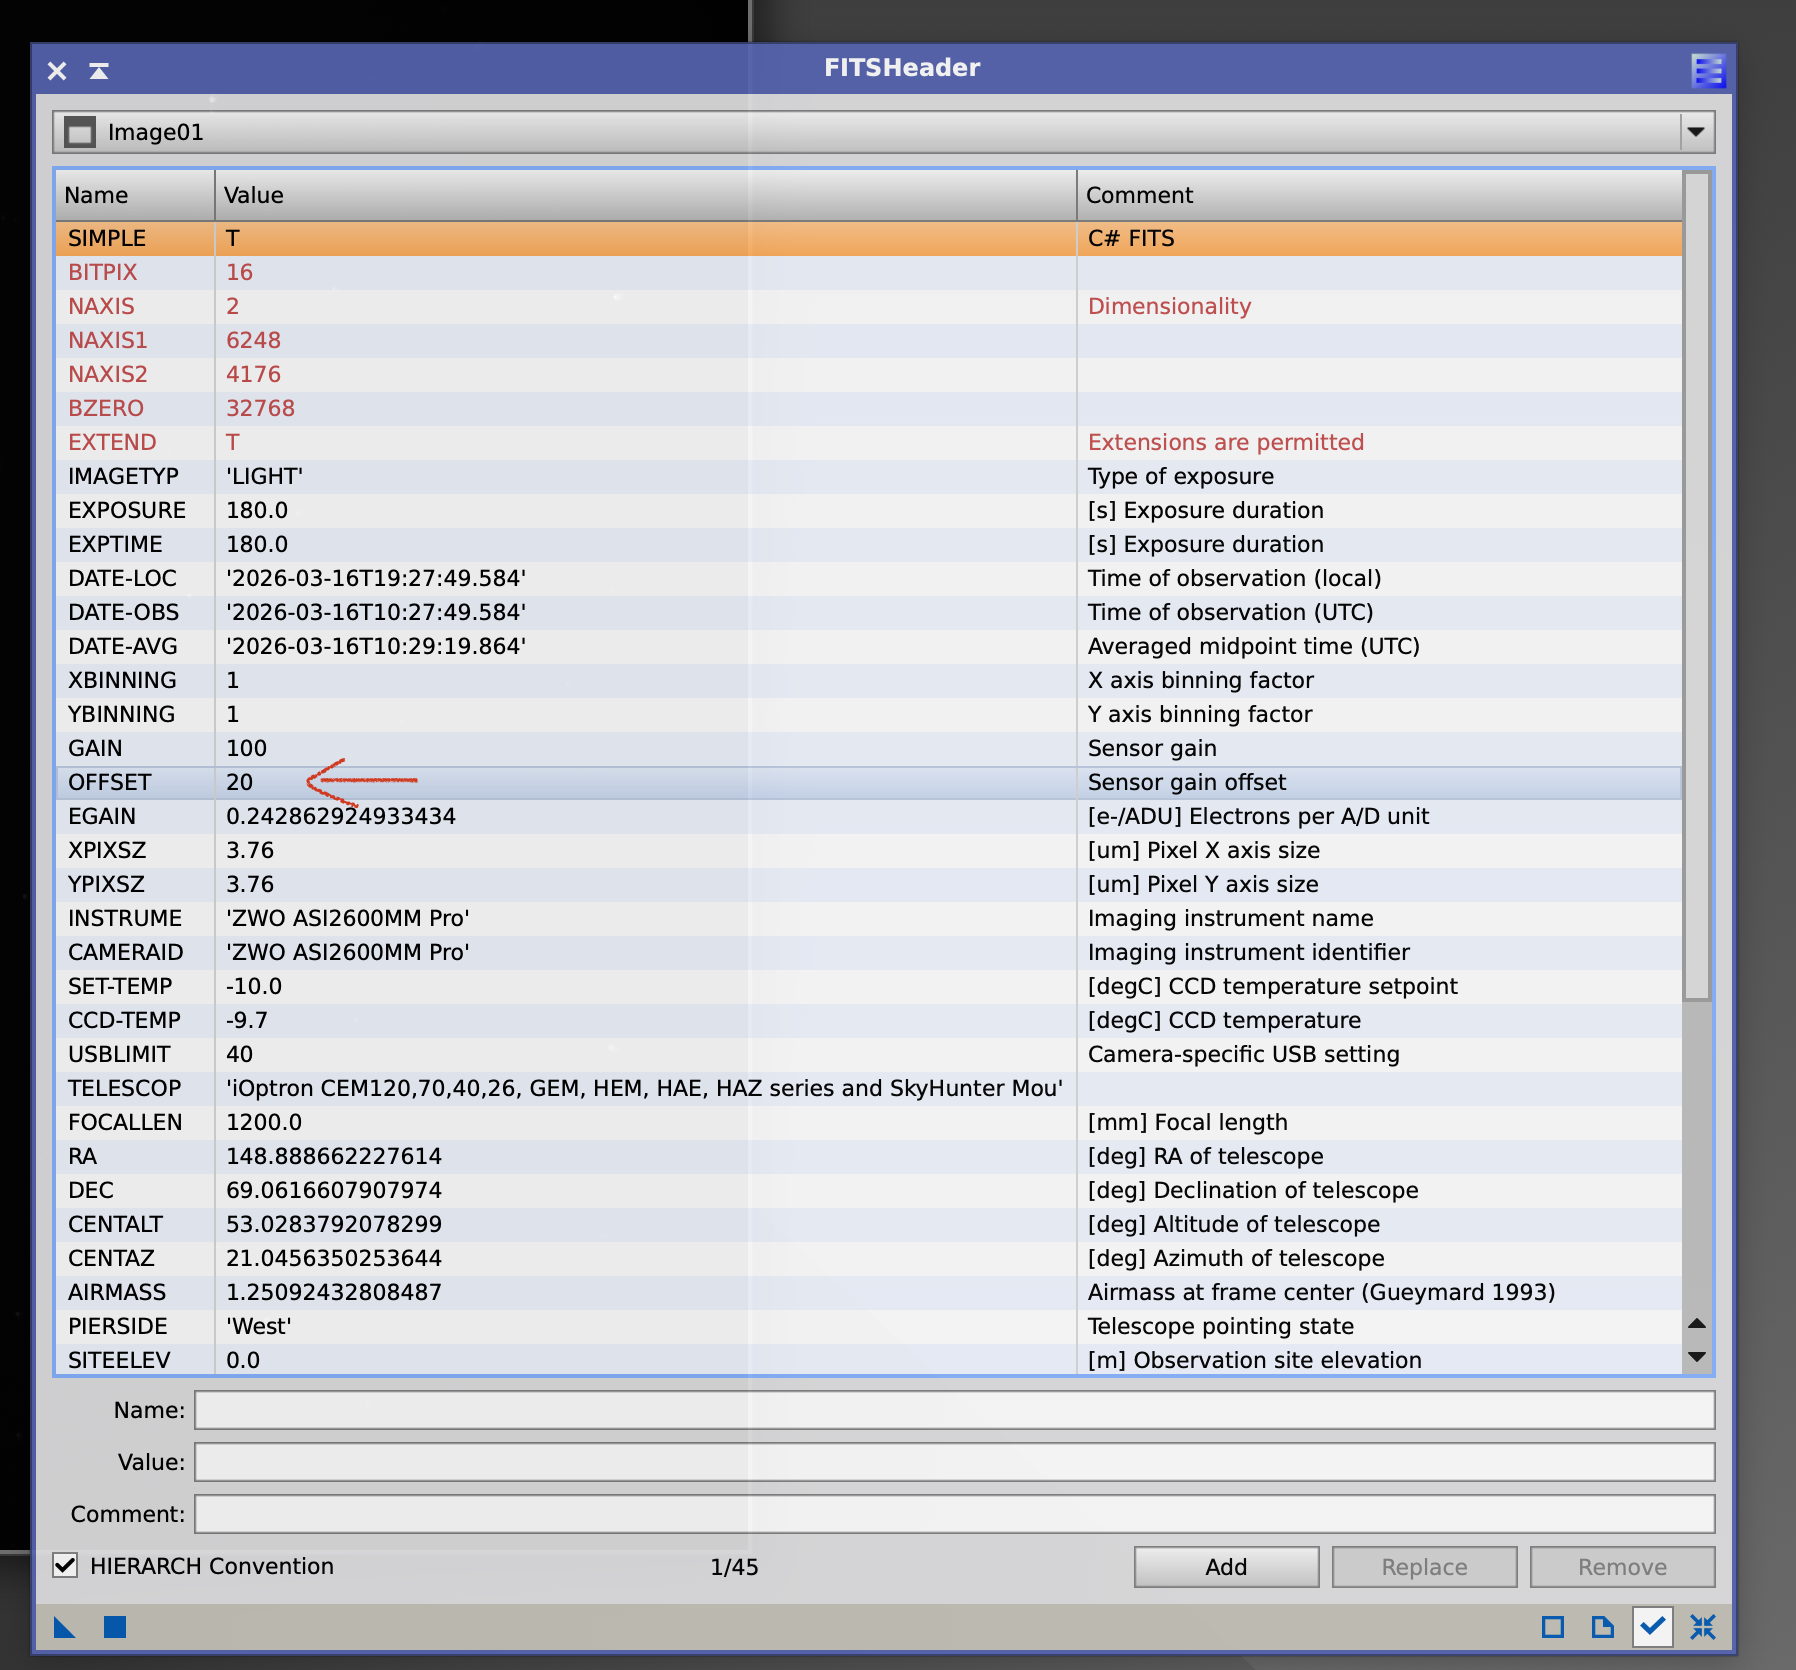Open the Image01 view selection dropdown

coord(1695,132)
